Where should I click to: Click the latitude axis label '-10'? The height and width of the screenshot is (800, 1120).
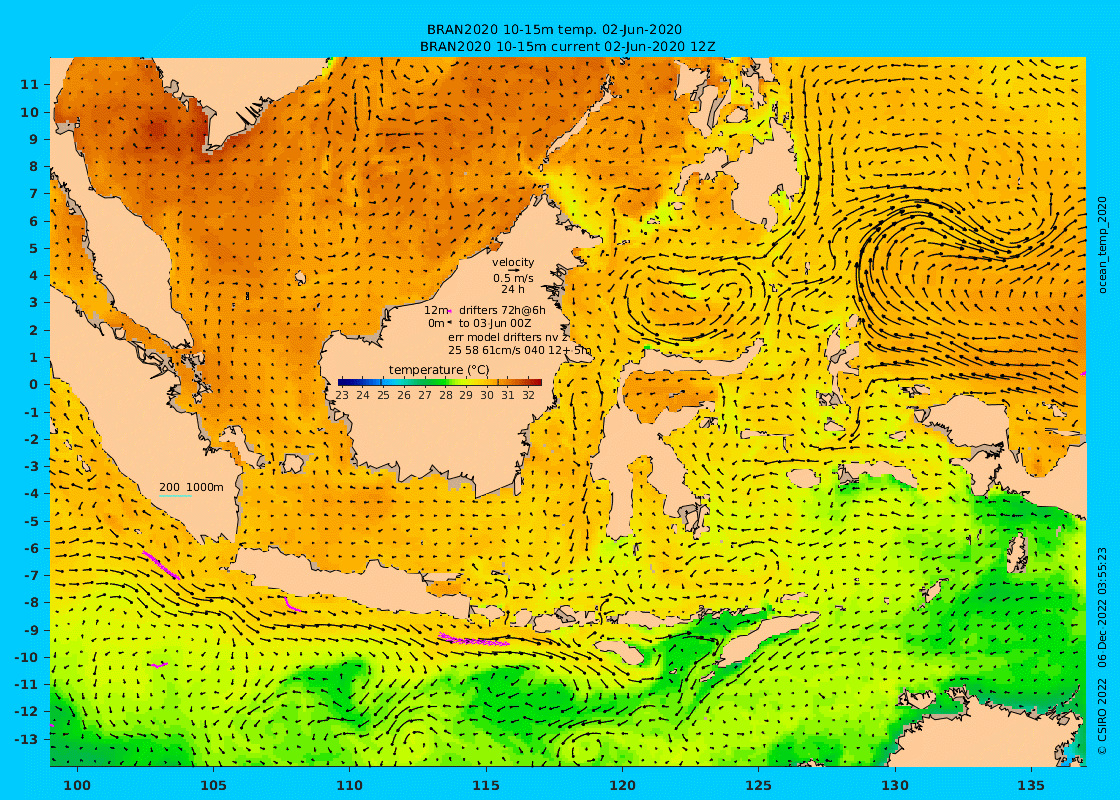(x=27, y=657)
